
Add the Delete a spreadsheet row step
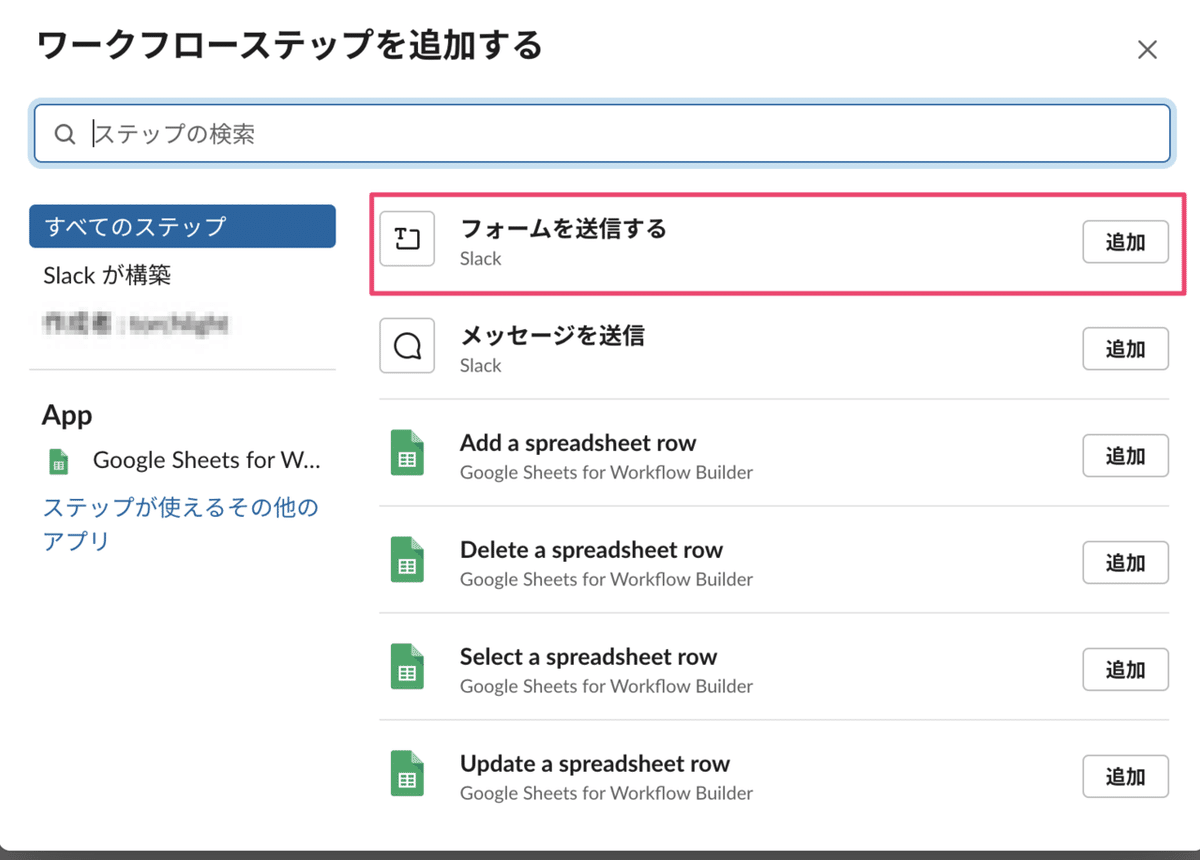[x=1125, y=563]
